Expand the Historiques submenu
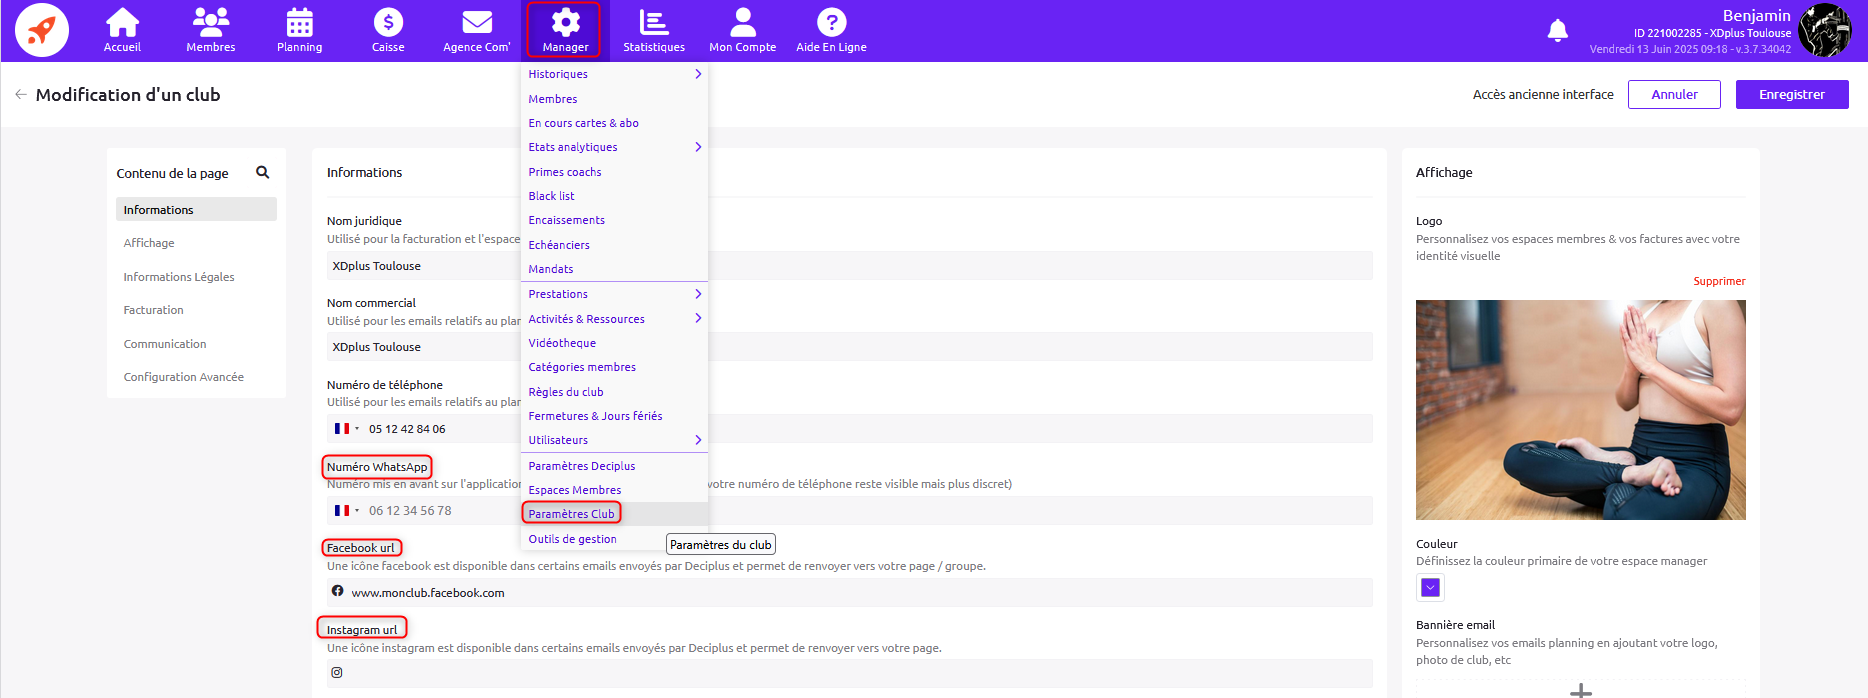 click(615, 74)
